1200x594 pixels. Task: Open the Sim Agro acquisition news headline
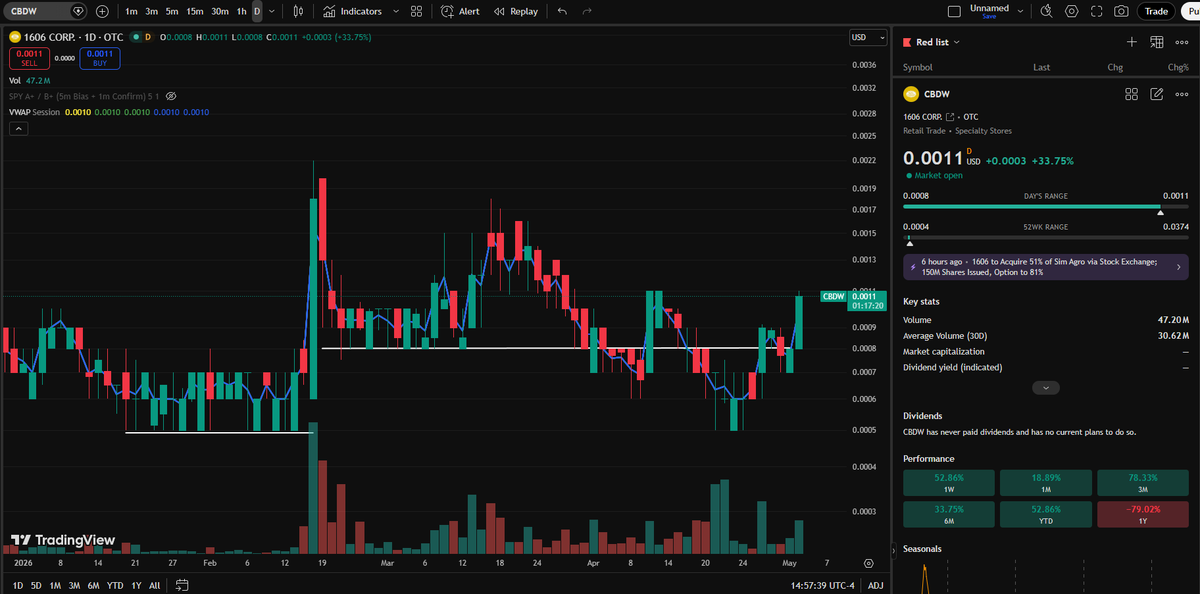pos(1046,266)
